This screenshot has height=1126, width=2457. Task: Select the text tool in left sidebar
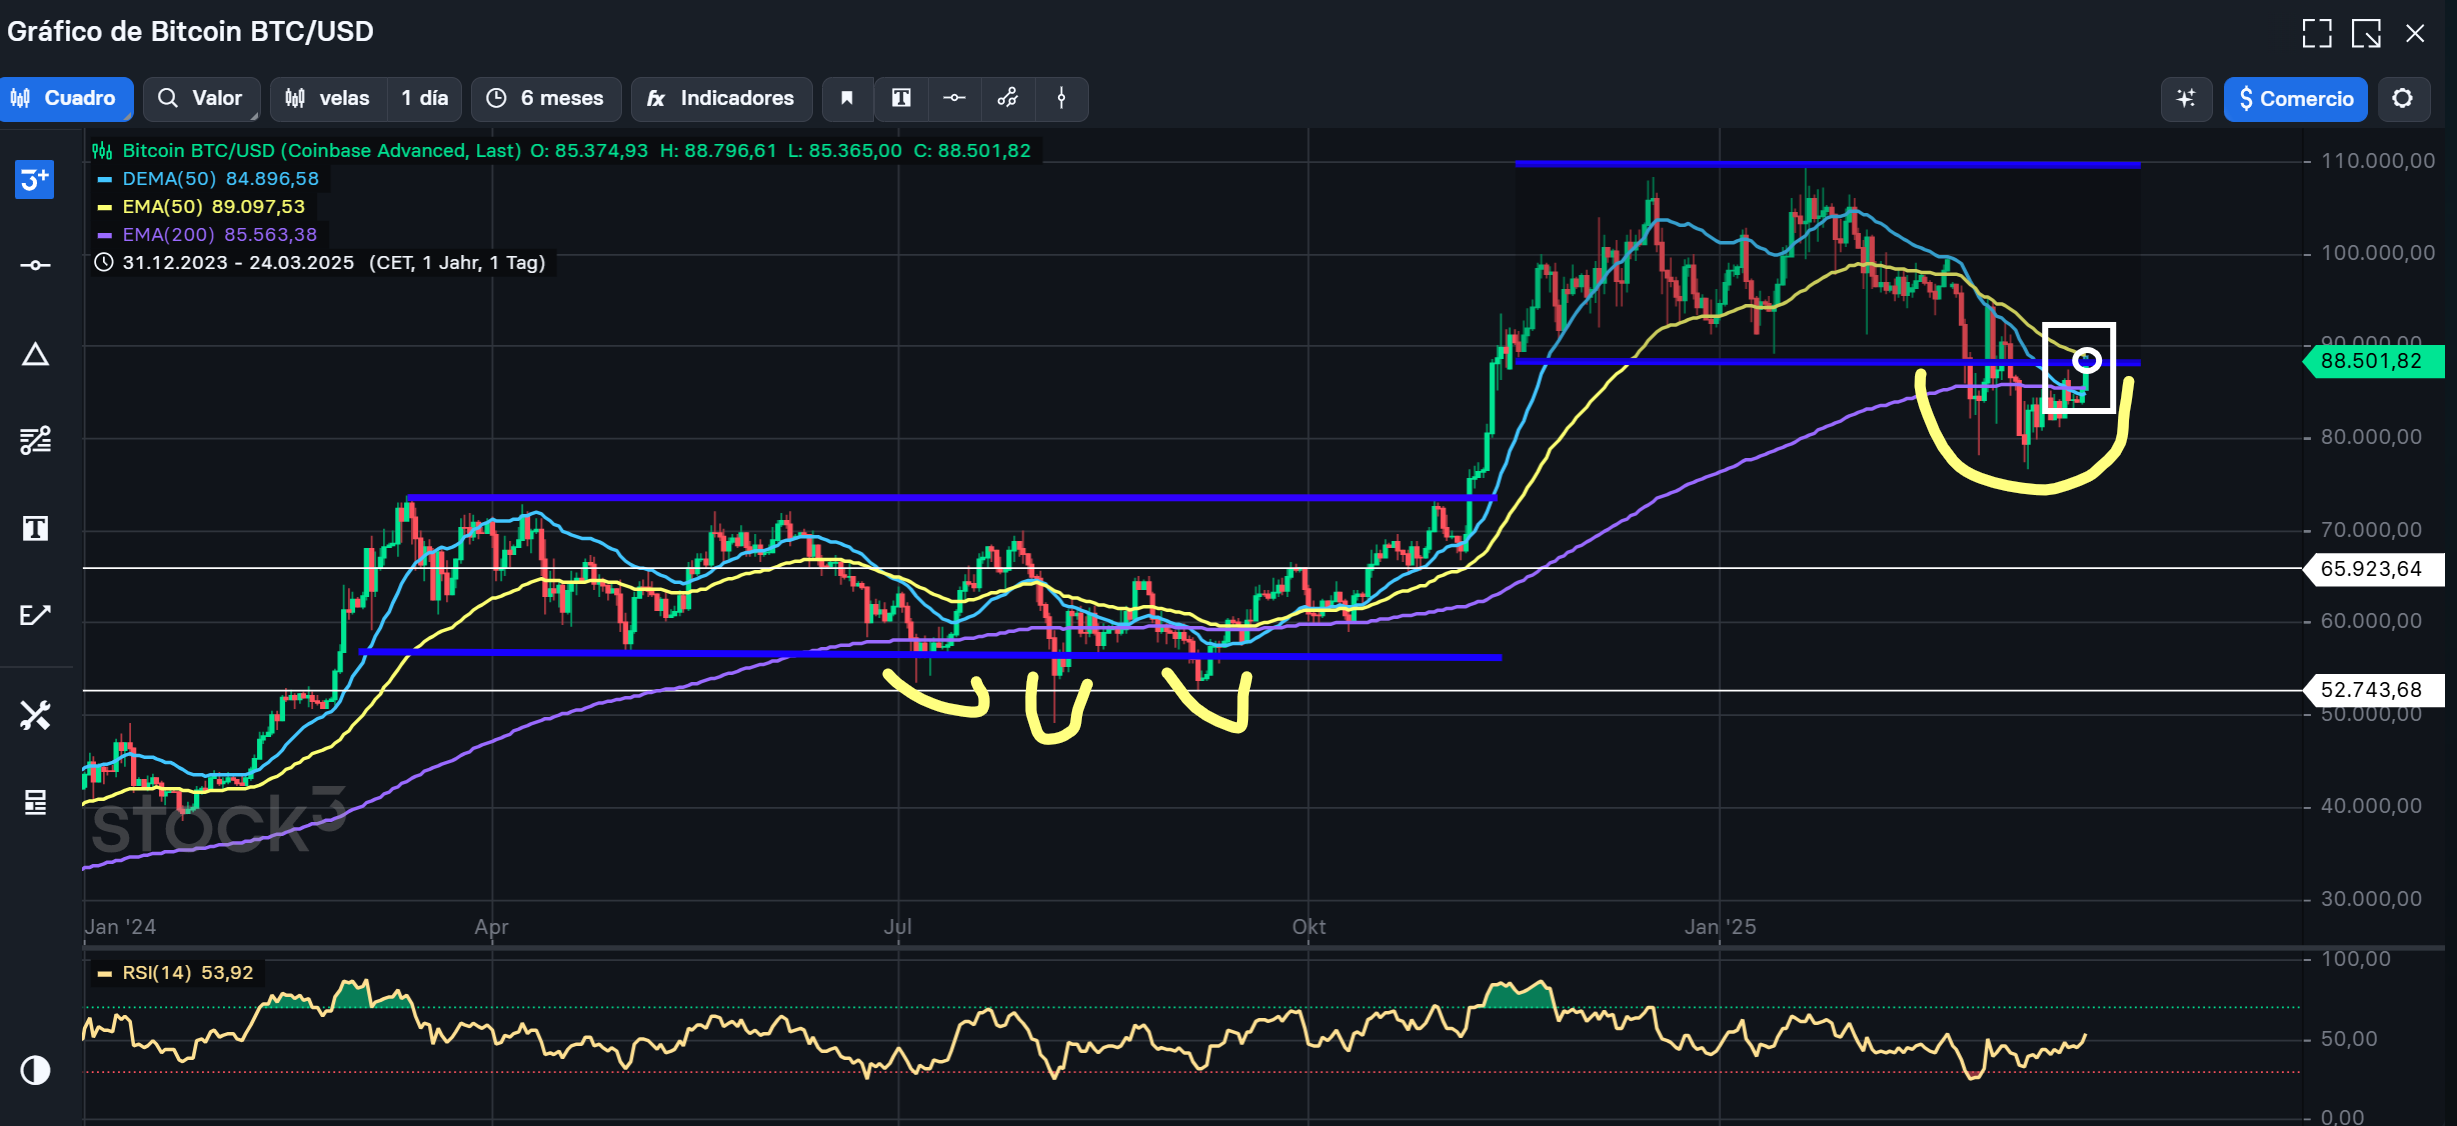[35, 528]
